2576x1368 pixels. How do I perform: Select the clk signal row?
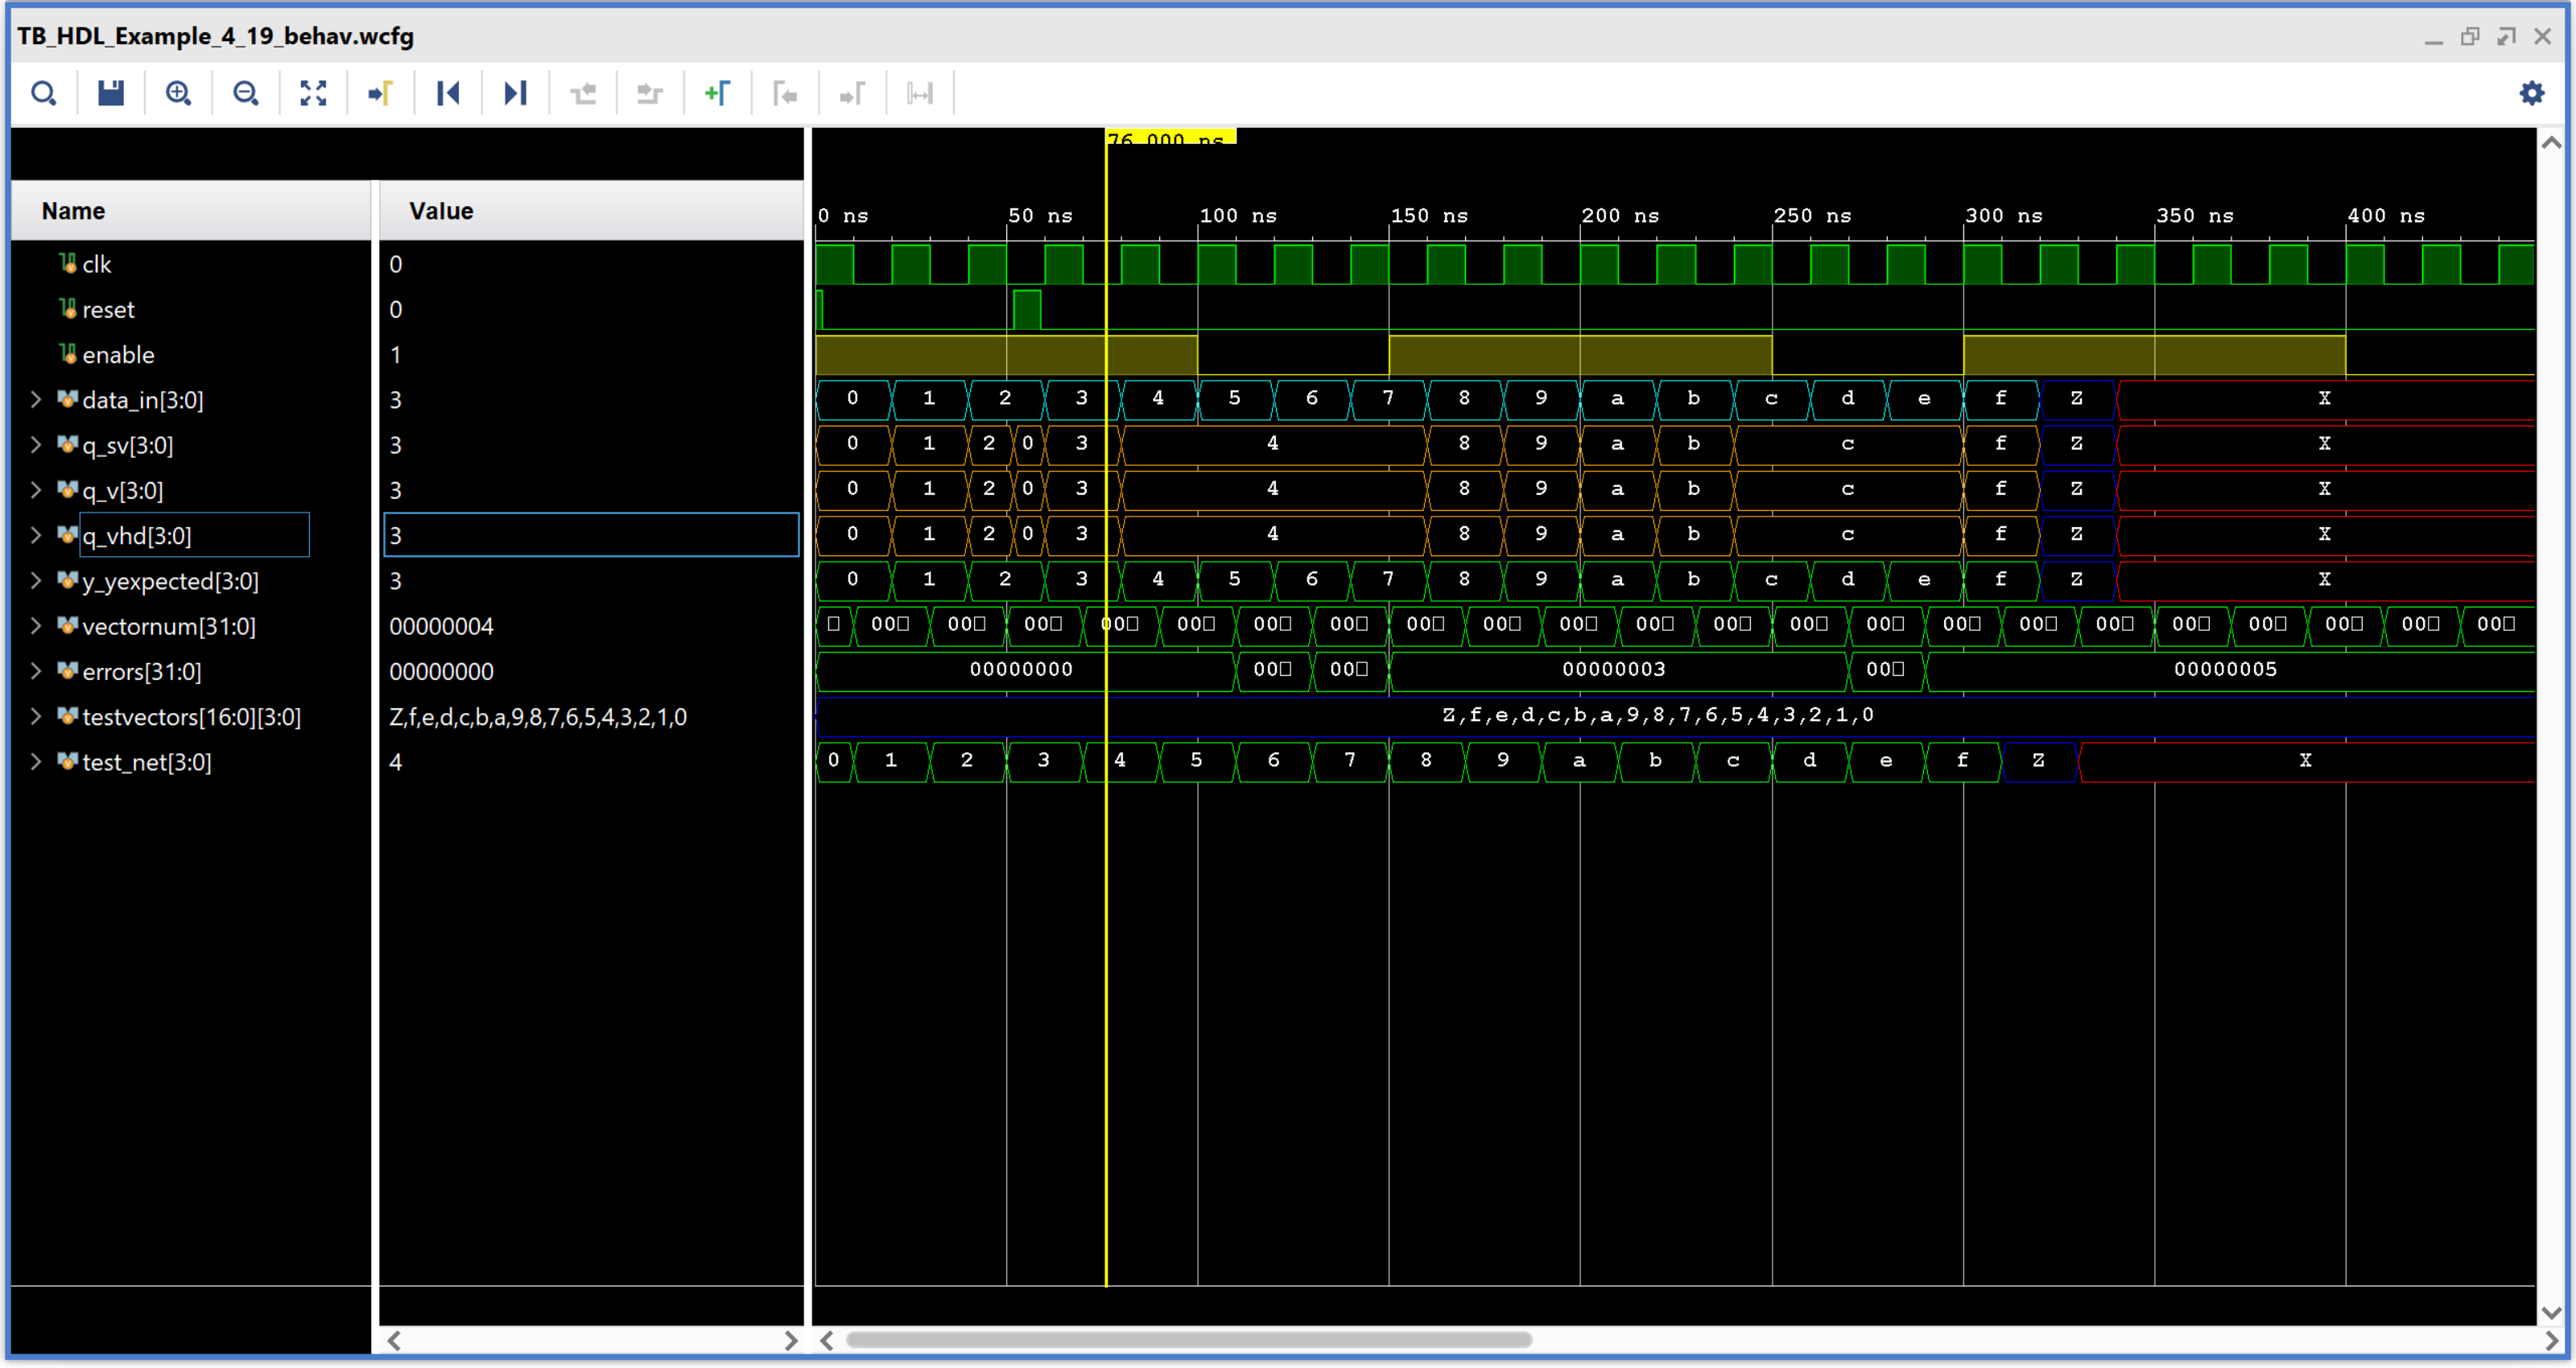[97, 264]
